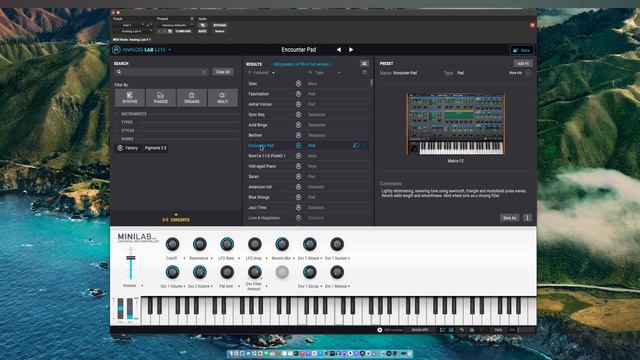The height and width of the screenshot is (360, 640).
Task: Open the factory default preset dropdown
Action: point(176,25)
